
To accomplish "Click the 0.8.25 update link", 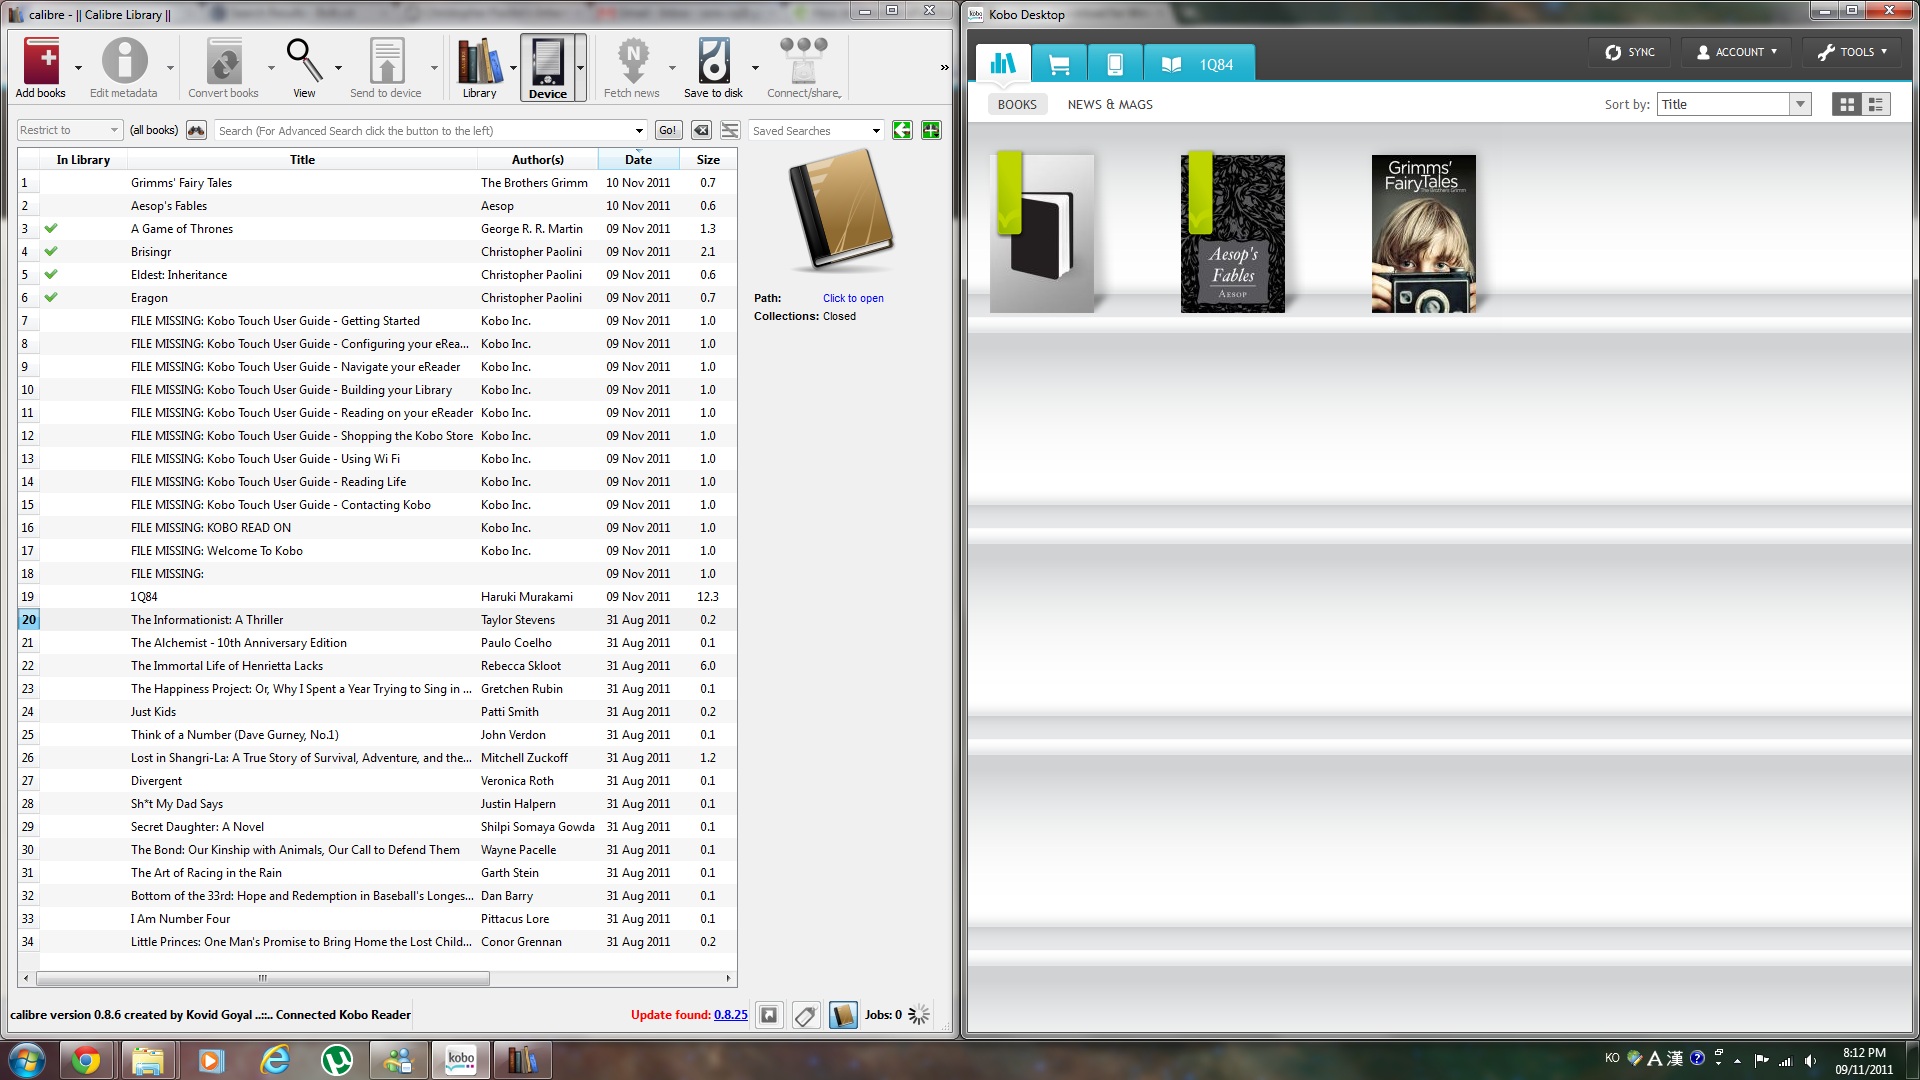I will (730, 1015).
